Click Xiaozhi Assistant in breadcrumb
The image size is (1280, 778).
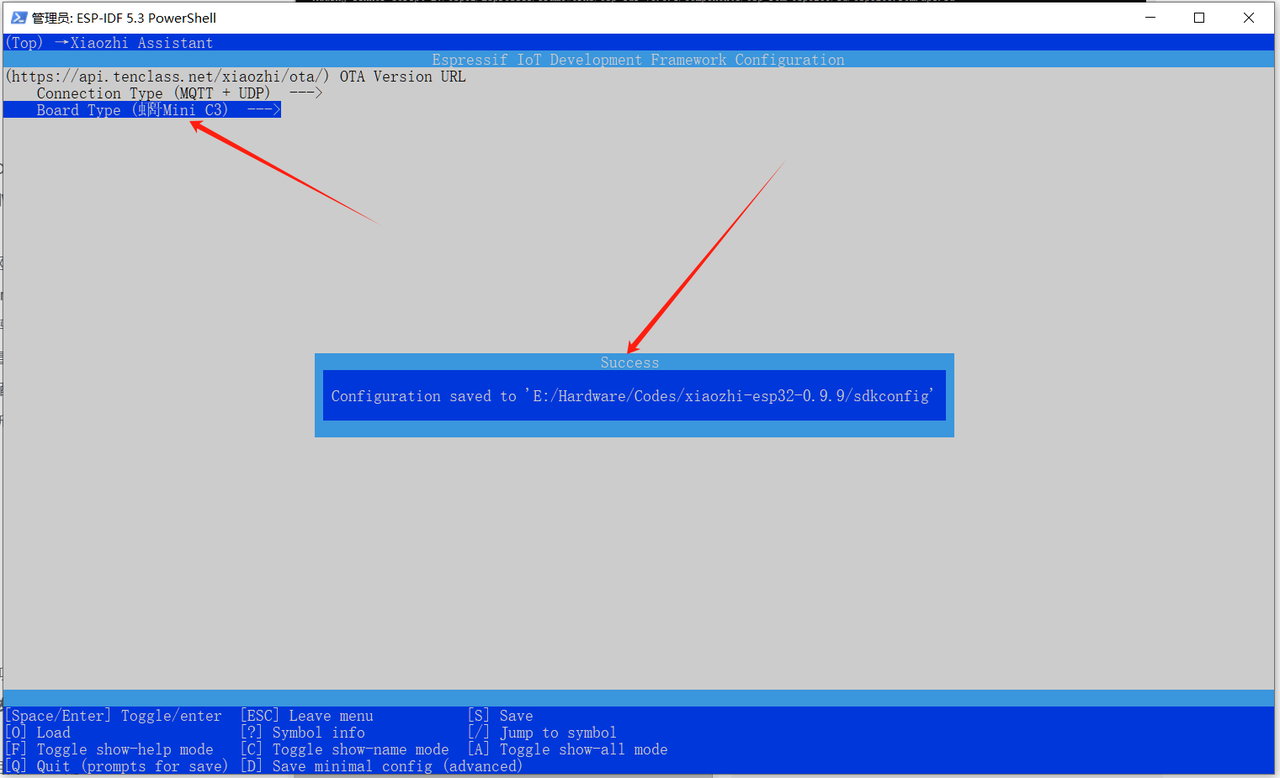141,43
